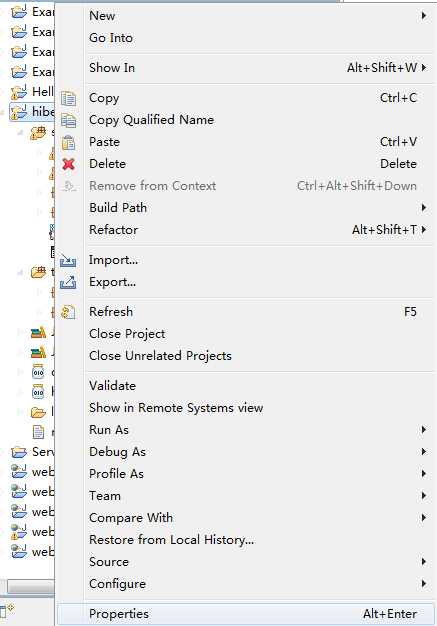The image size is (437, 626).
Task: Click the Copy Qualified Name icon
Action: (x=68, y=120)
